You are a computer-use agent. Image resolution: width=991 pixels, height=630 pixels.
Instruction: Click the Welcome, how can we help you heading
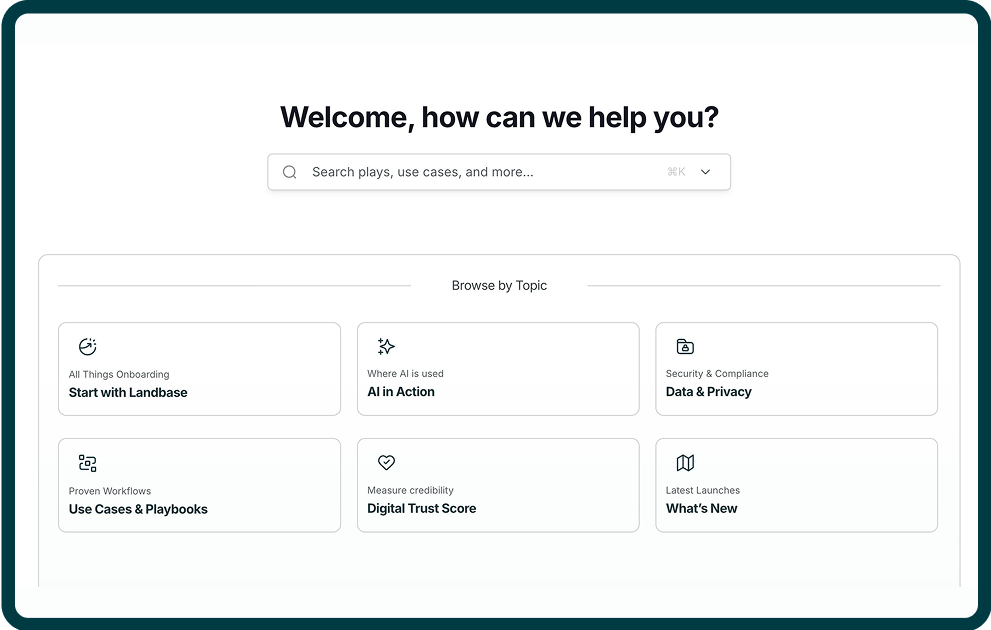[499, 117]
